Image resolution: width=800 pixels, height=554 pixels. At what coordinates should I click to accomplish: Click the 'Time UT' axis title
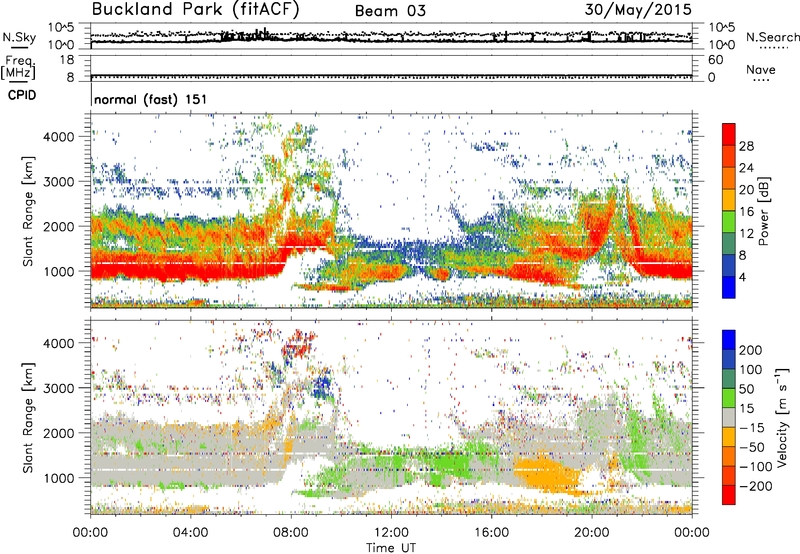tap(391, 548)
